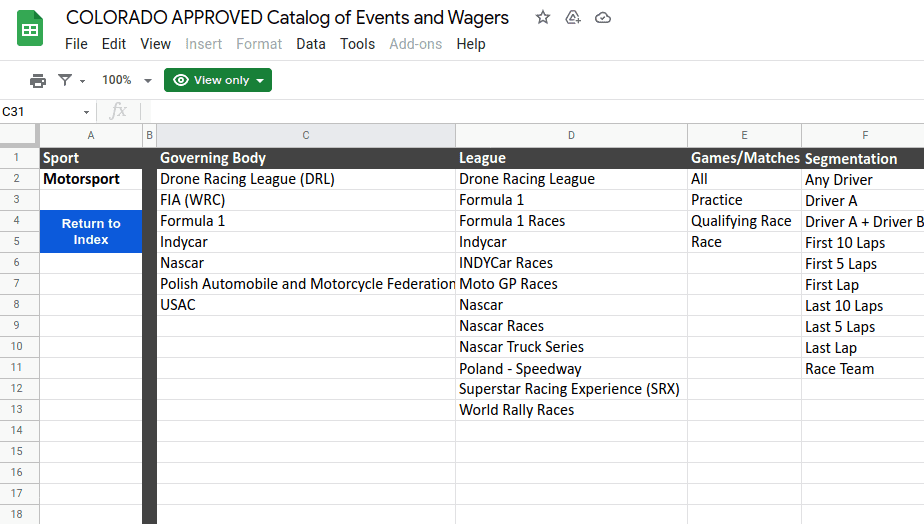Open the Tools menu

click(357, 44)
